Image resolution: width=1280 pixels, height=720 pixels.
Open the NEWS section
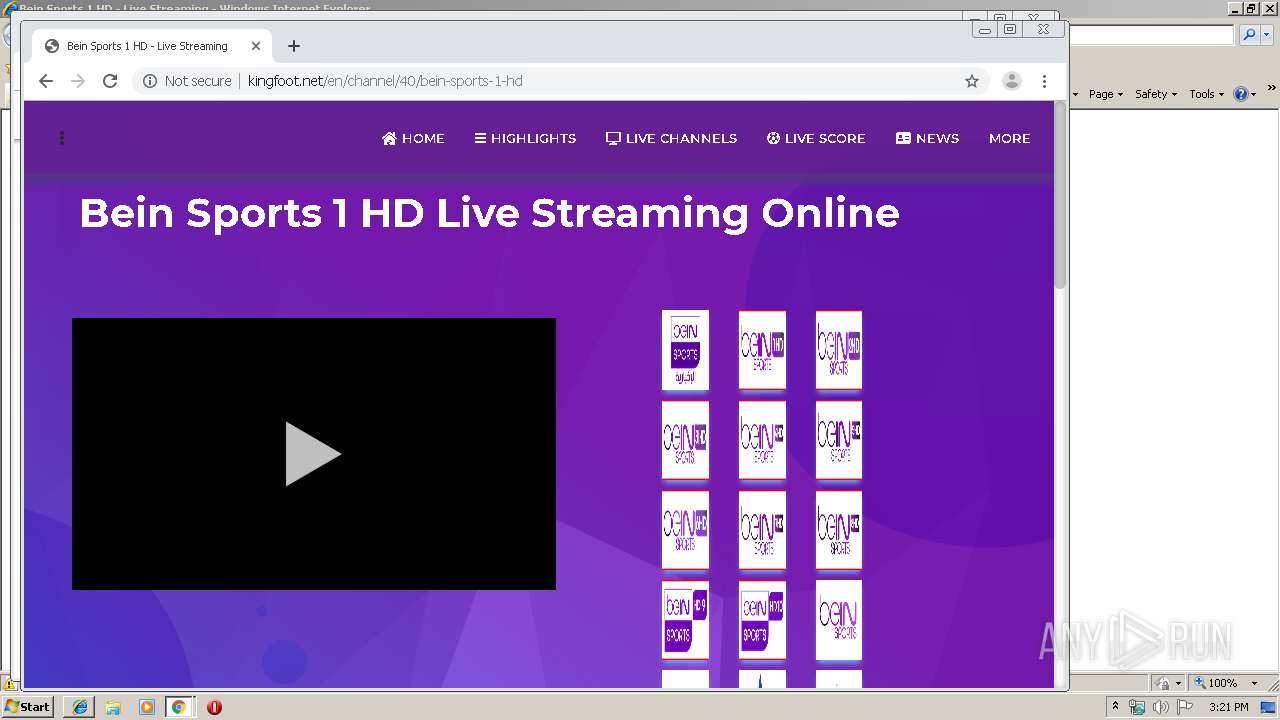927,138
